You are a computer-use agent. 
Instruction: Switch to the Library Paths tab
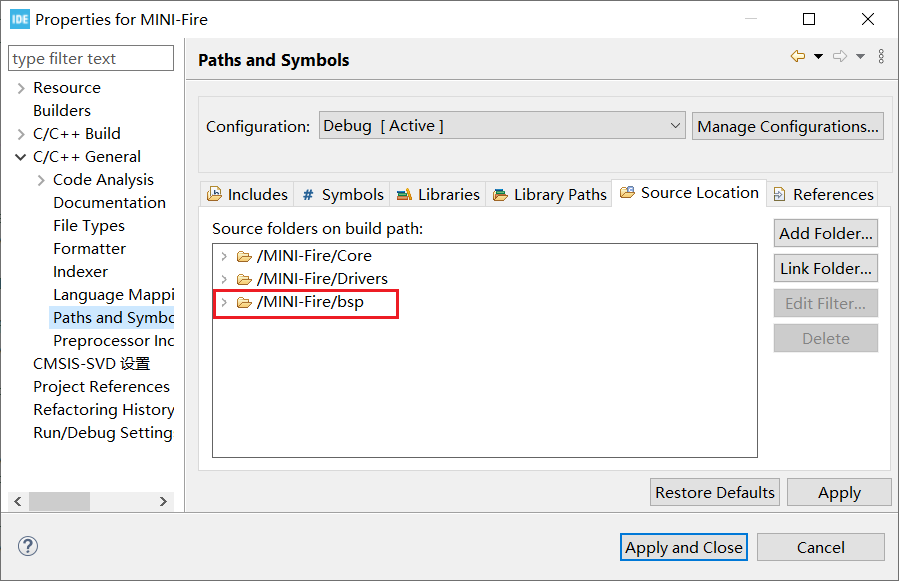pyautogui.click(x=549, y=194)
